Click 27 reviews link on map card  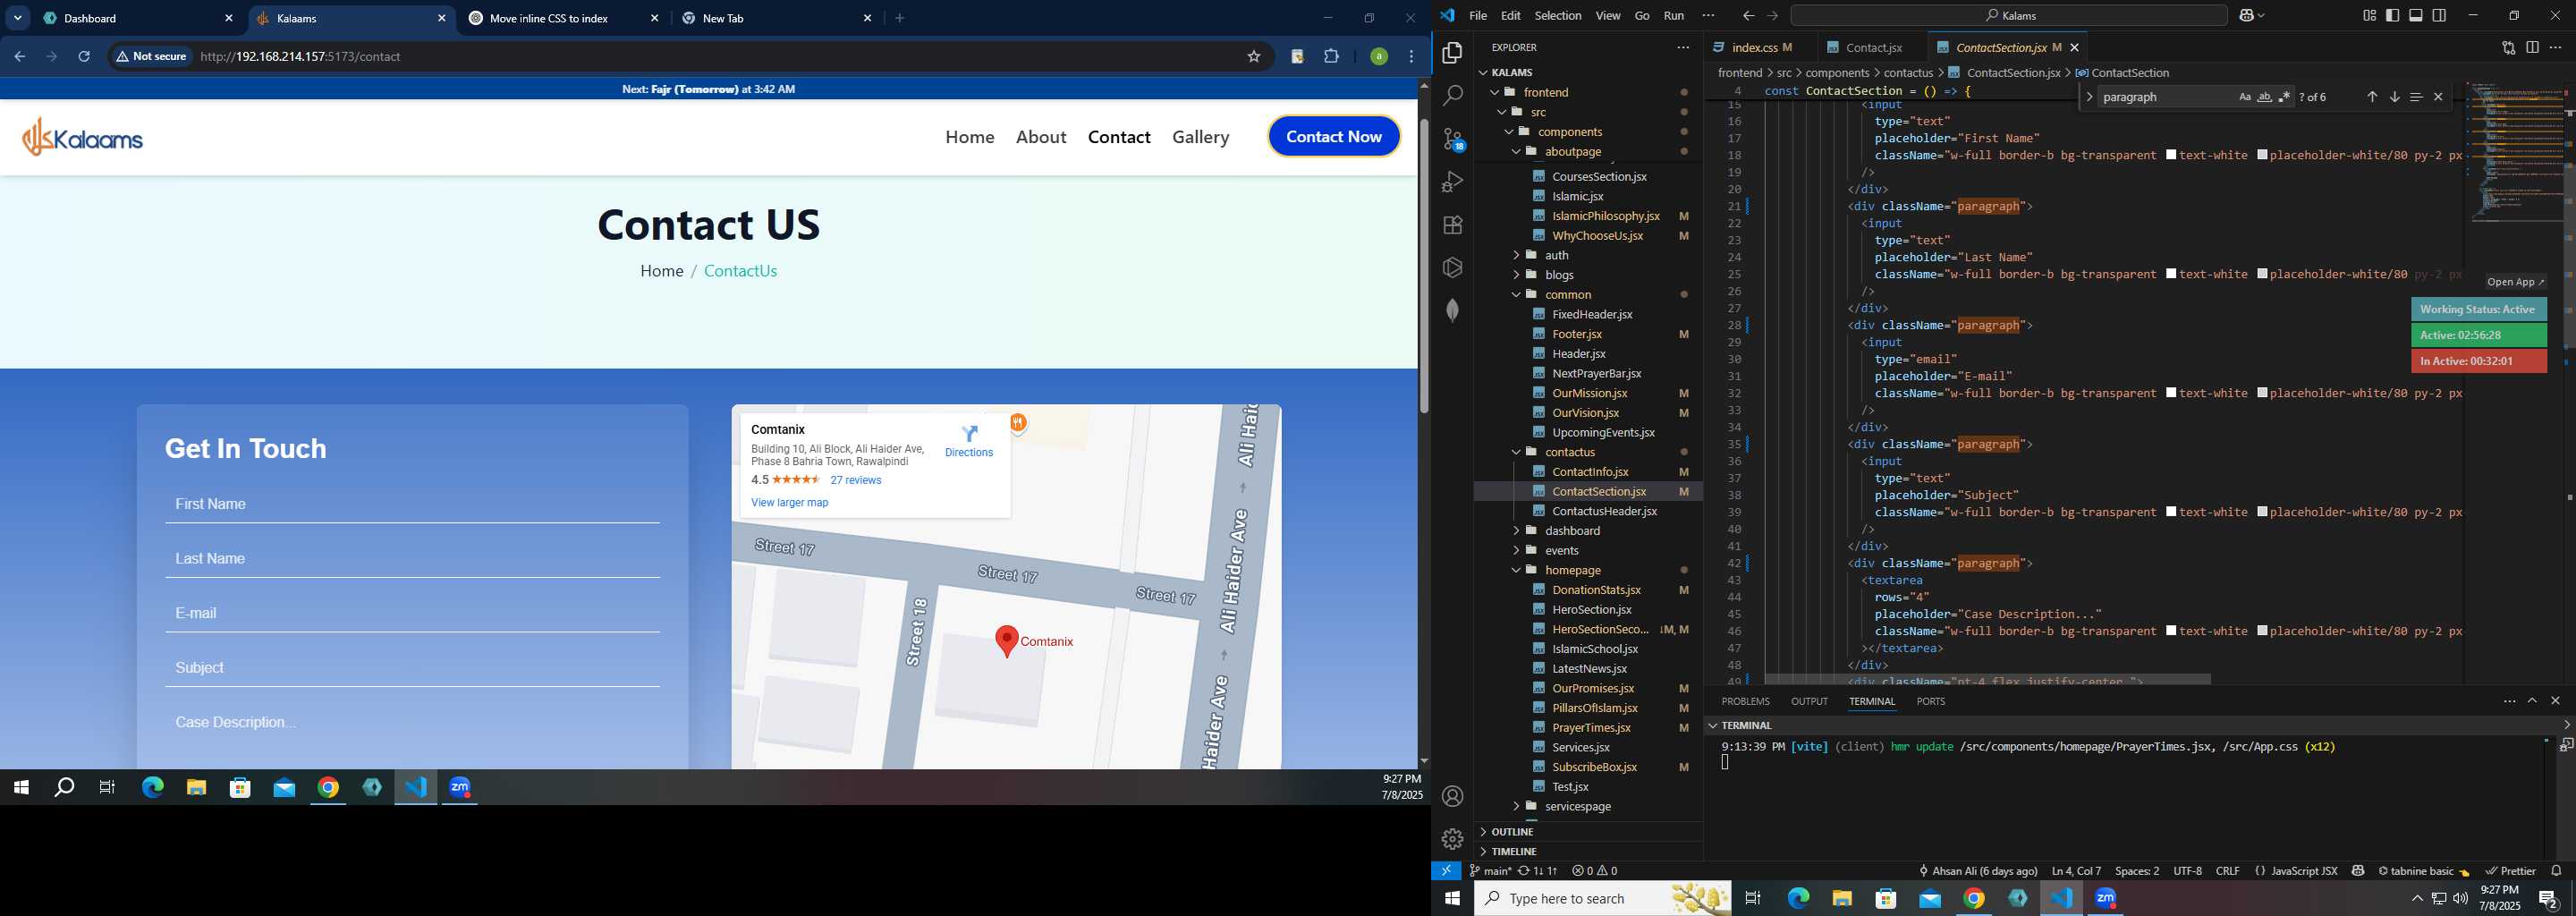[856, 480]
